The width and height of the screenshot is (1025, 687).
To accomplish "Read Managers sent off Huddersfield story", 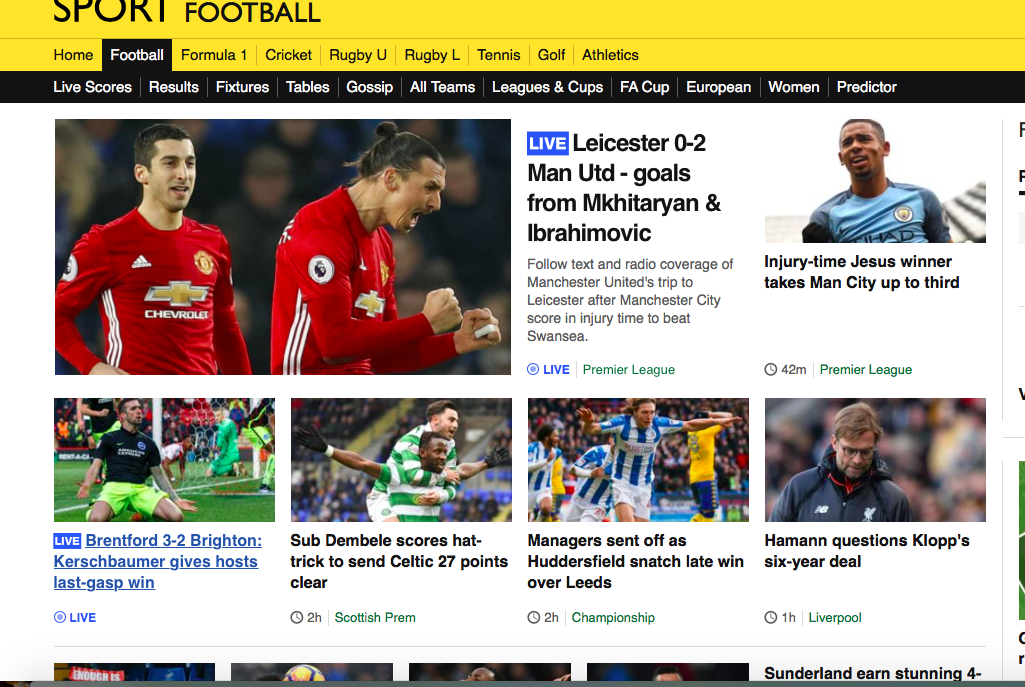I will 635,561.
